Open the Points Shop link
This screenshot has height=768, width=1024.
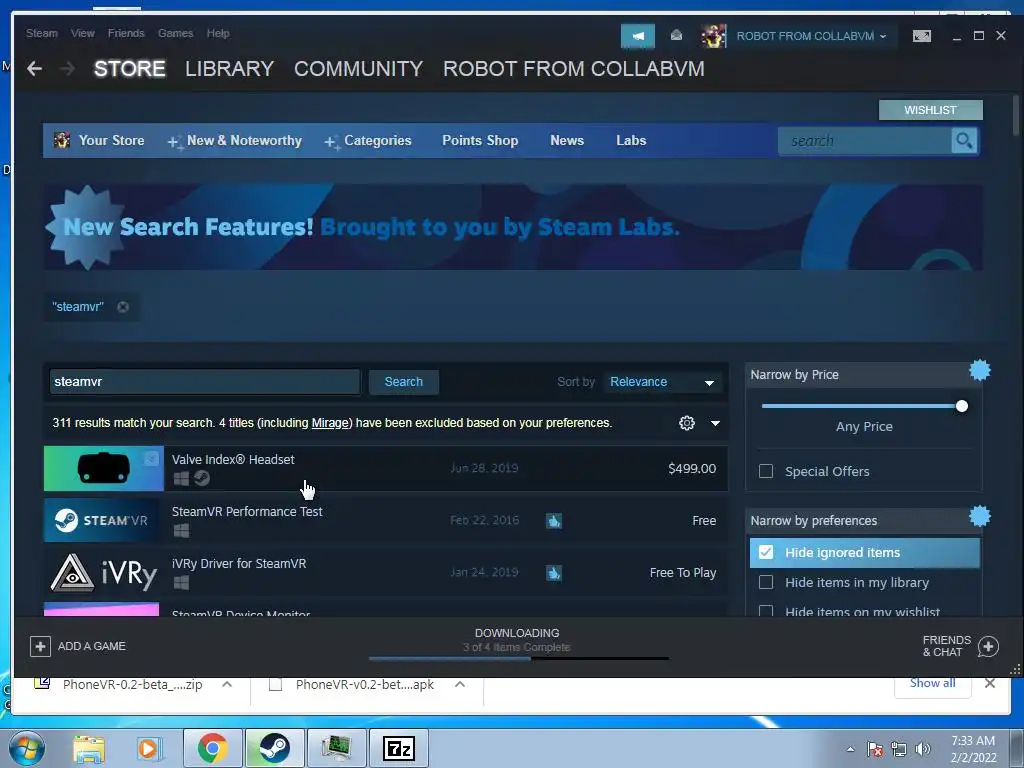pyautogui.click(x=480, y=140)
